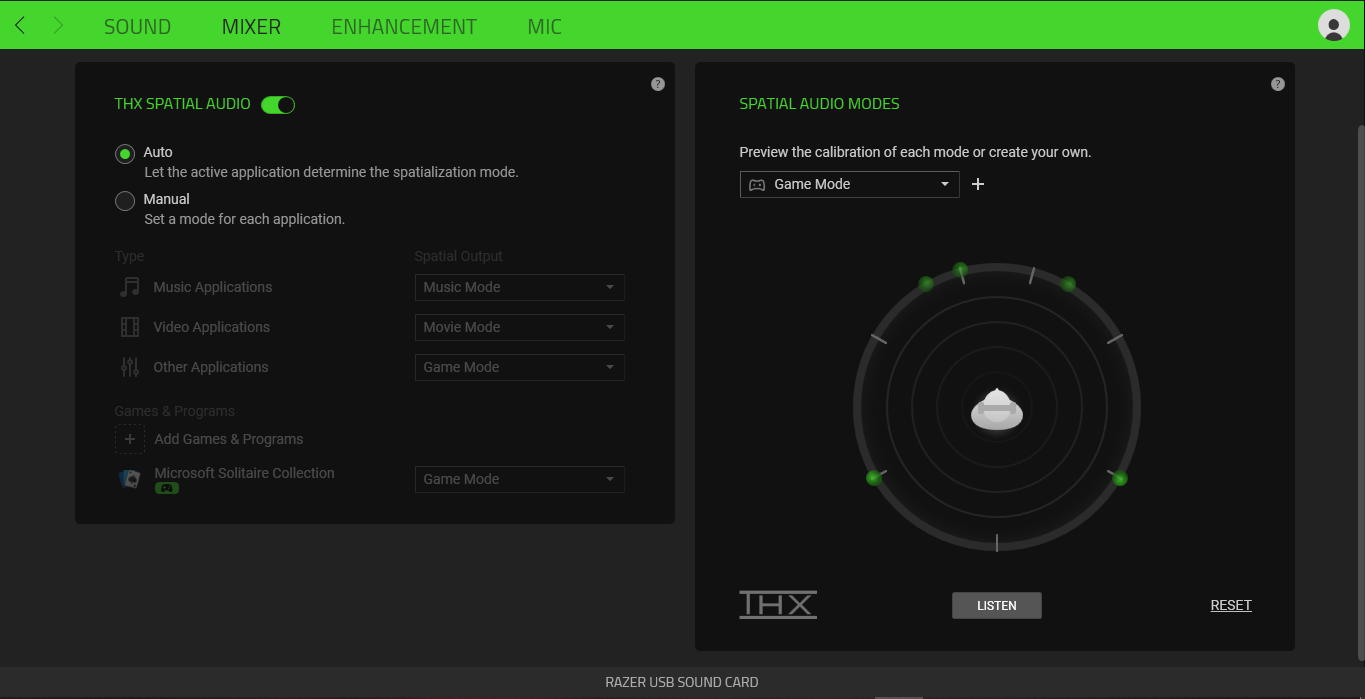
Task: Click the Video Applications label
Action: point(212,327)
